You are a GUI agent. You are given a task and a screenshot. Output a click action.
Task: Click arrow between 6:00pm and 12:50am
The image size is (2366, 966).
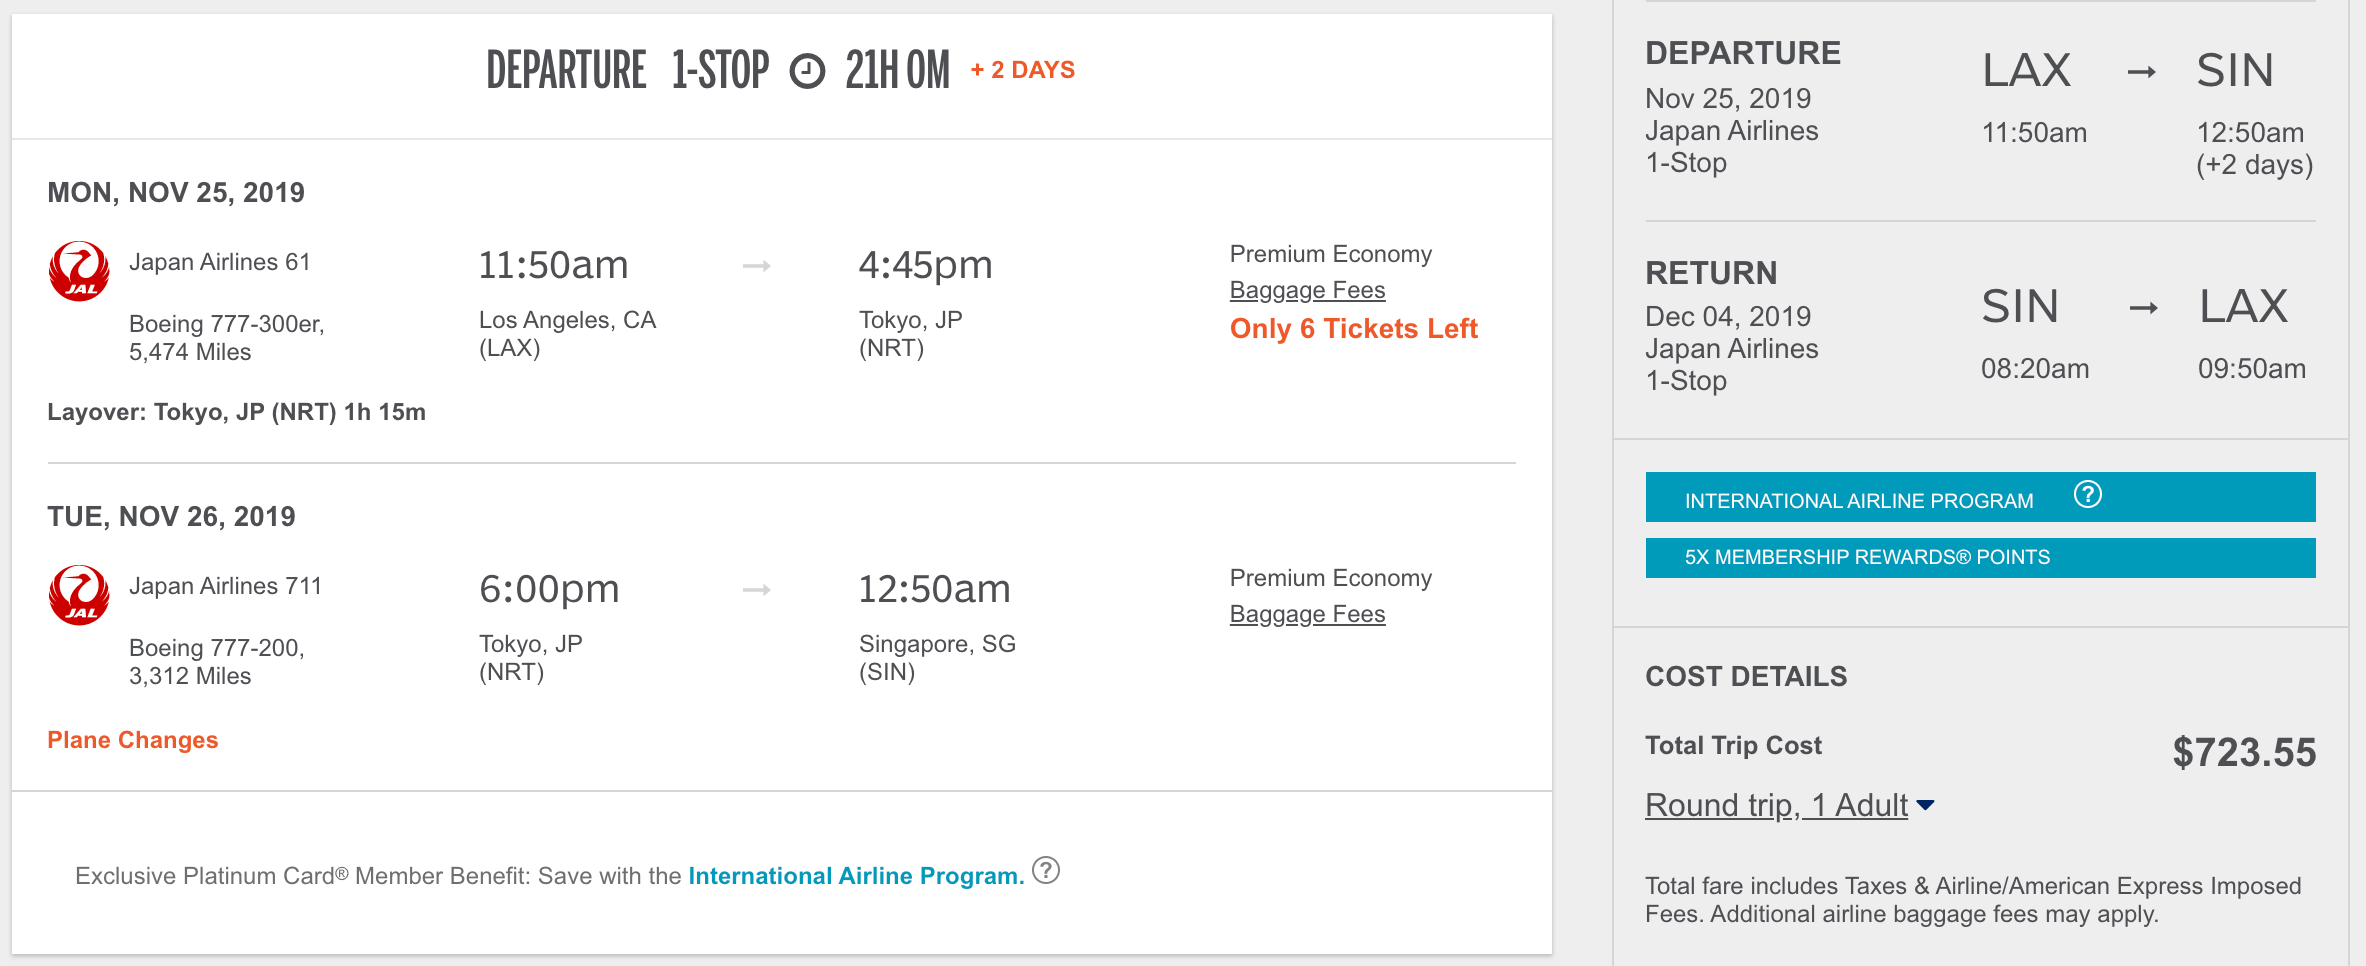757,590
